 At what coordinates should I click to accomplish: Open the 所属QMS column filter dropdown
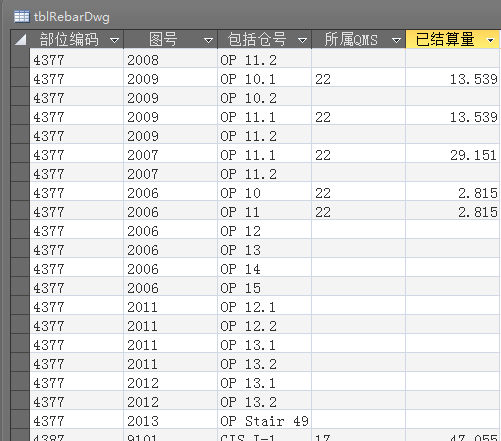[396, 40]
